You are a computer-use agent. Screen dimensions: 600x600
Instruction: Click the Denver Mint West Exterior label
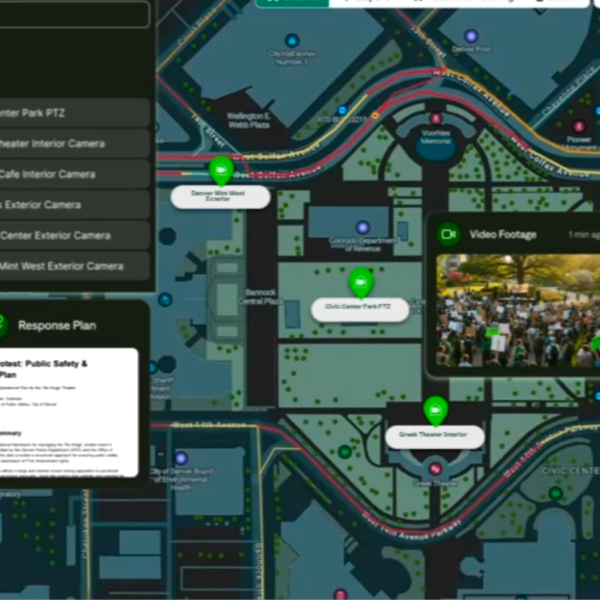220,197
